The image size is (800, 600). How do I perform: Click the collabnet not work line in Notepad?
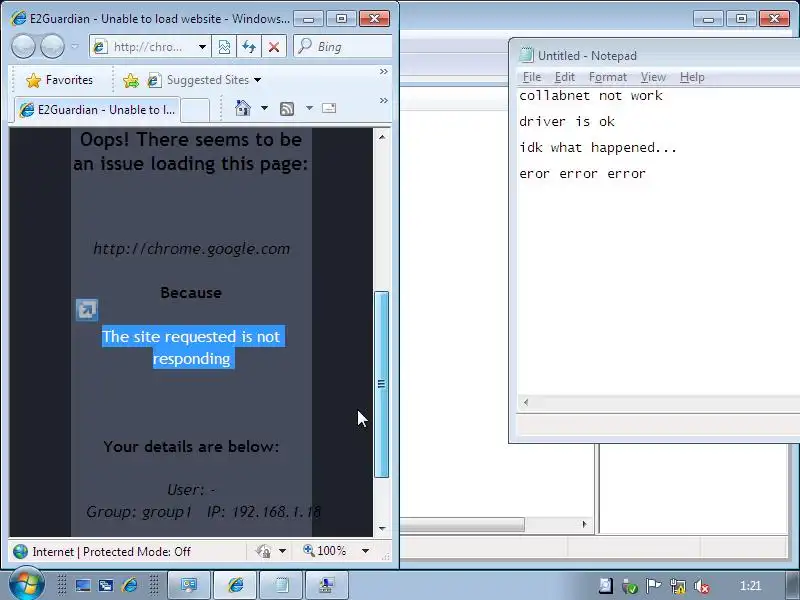point(591,96)
